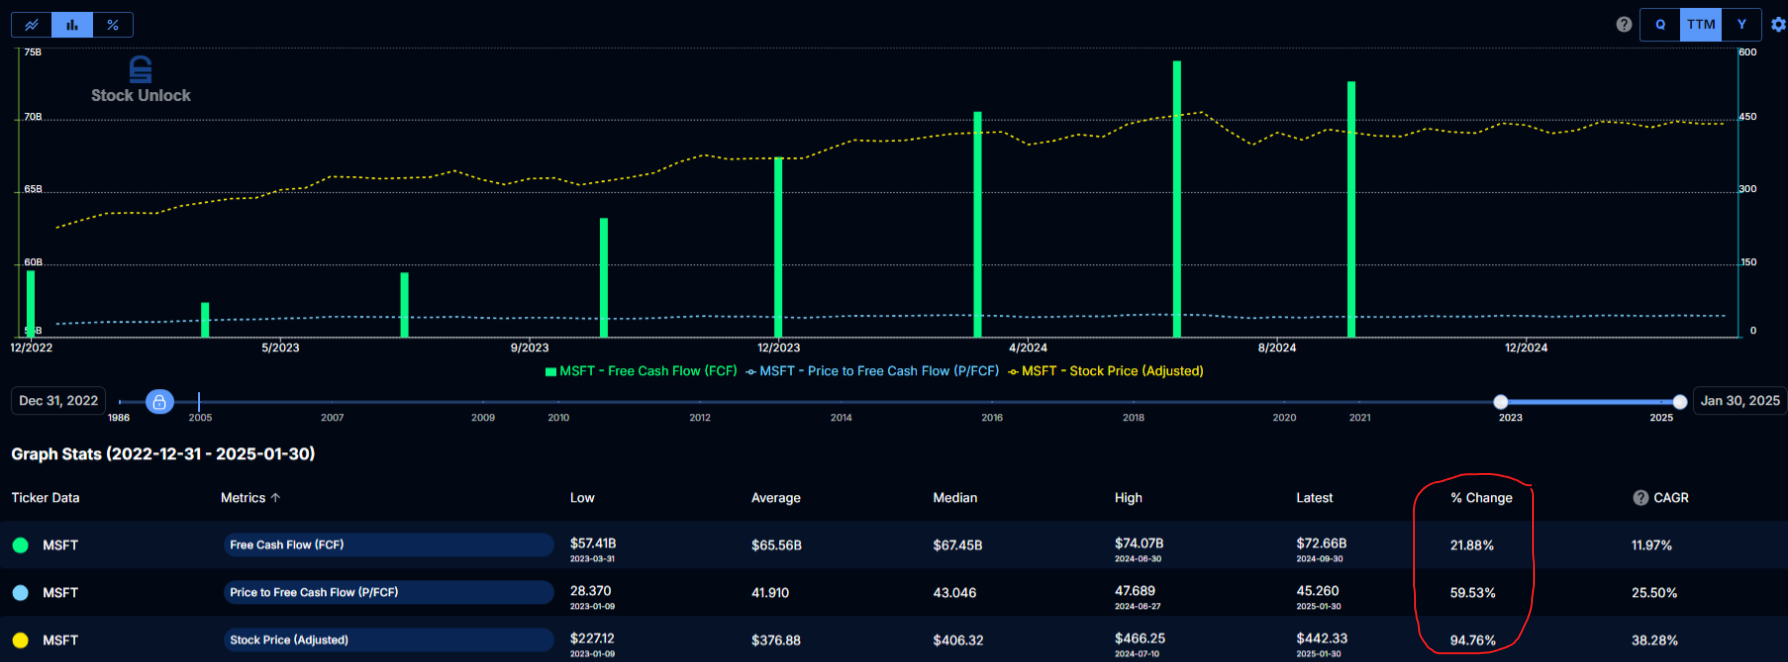Image resolution: width=1788 pixels, height=662 pixels.
Task: Click the Ticker Data column header
Action: [x=45, y=498]
